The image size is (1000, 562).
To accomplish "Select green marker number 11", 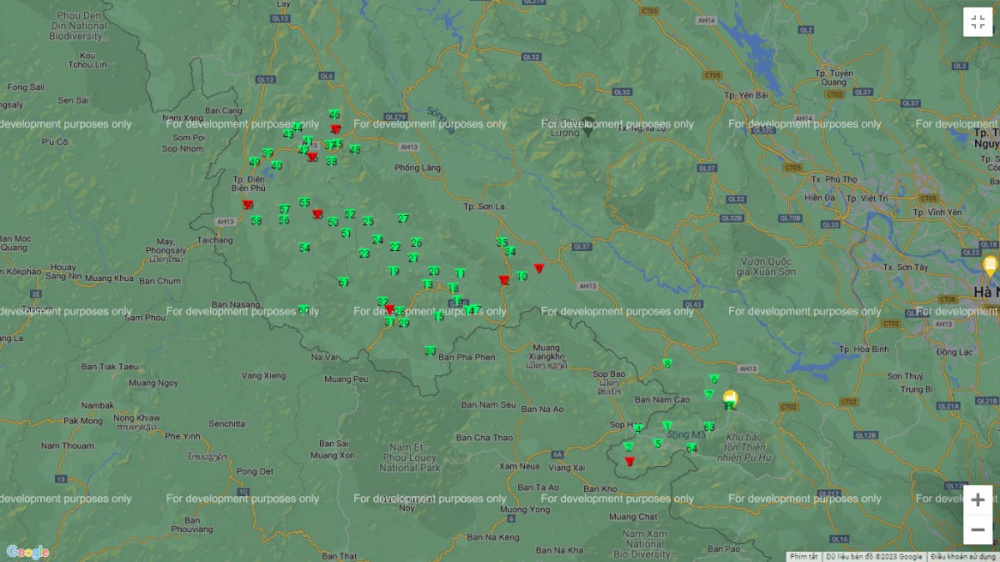I will pos(460,274).
